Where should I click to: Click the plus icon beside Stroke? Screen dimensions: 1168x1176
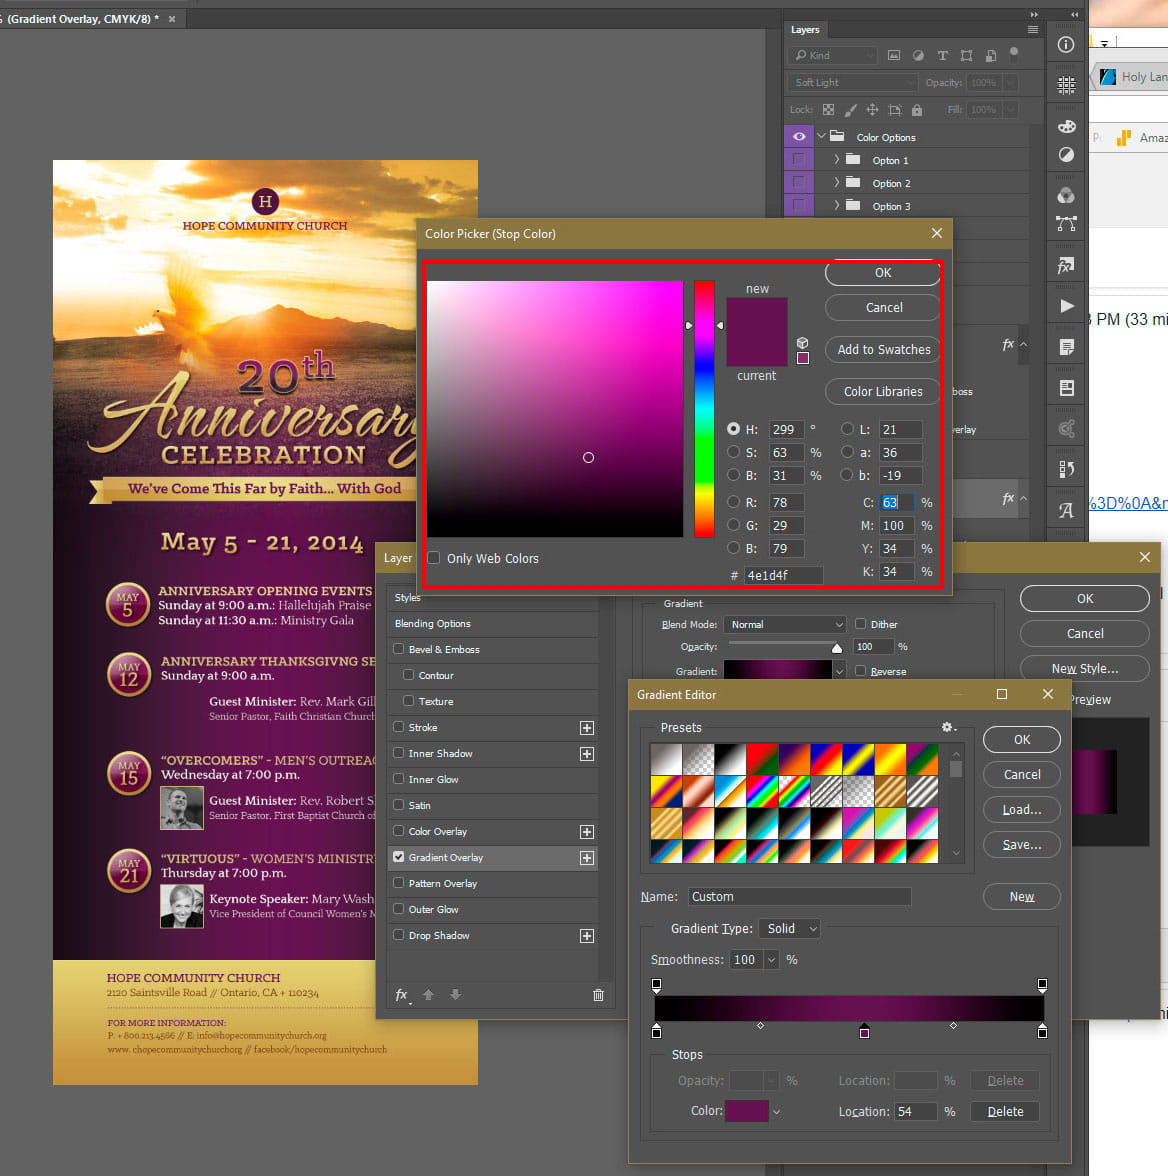(x=587, y=728)
